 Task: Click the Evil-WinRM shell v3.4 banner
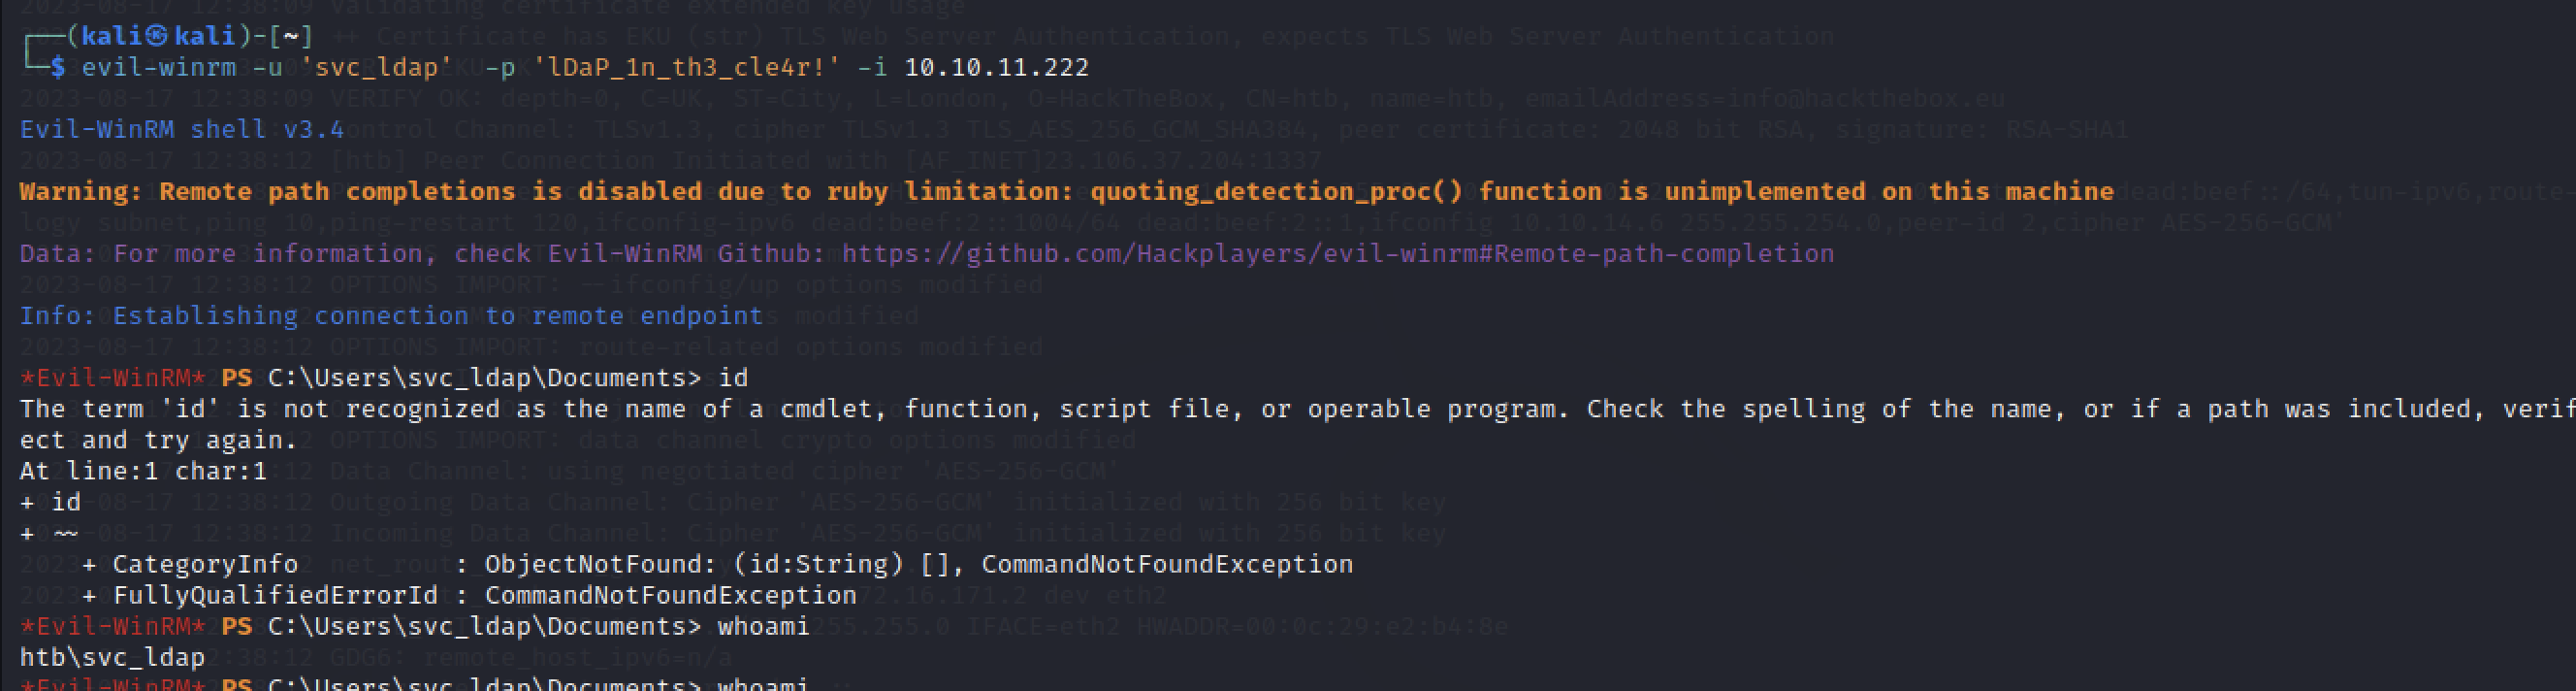182,130
